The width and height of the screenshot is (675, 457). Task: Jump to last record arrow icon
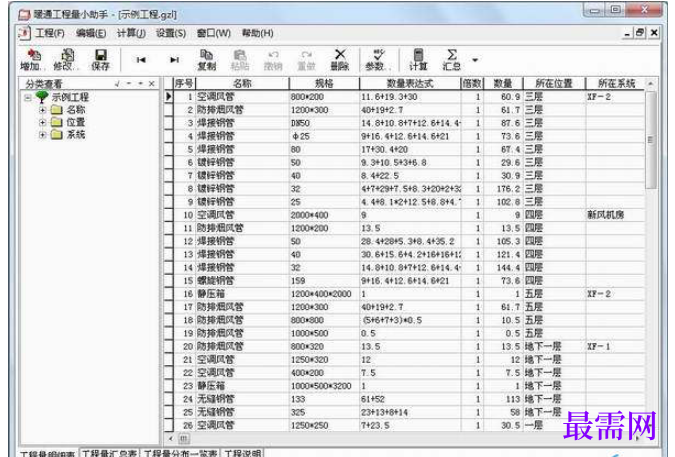pyautogui.click(x=174, y=60)
